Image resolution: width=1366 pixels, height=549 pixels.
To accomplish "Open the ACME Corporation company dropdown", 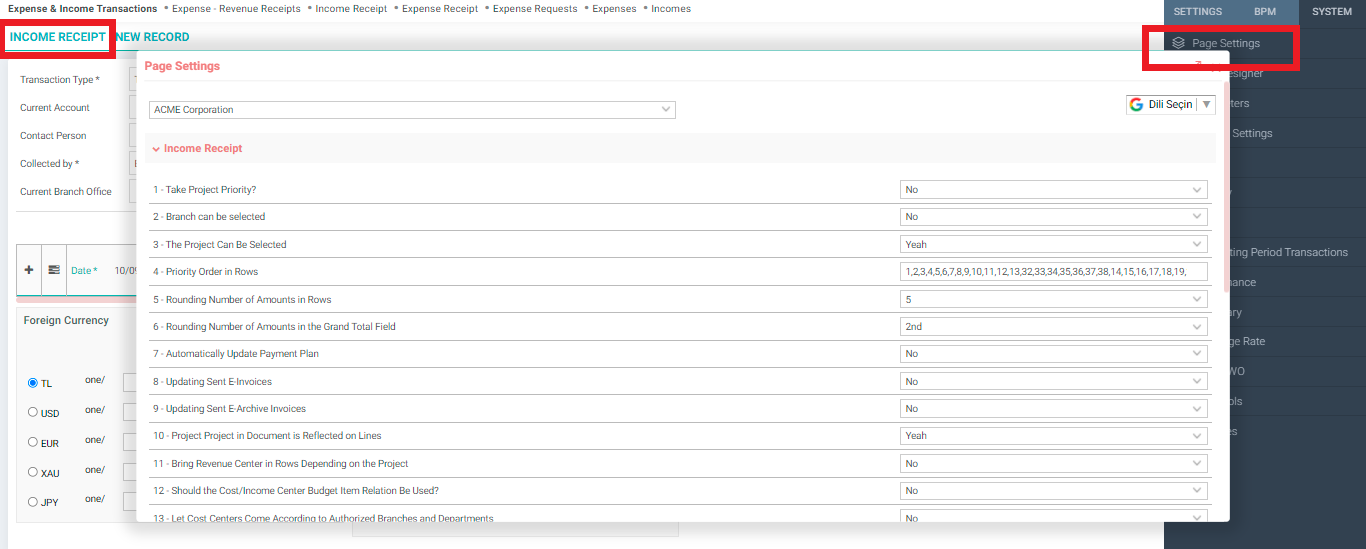I will tap(412, 110).
